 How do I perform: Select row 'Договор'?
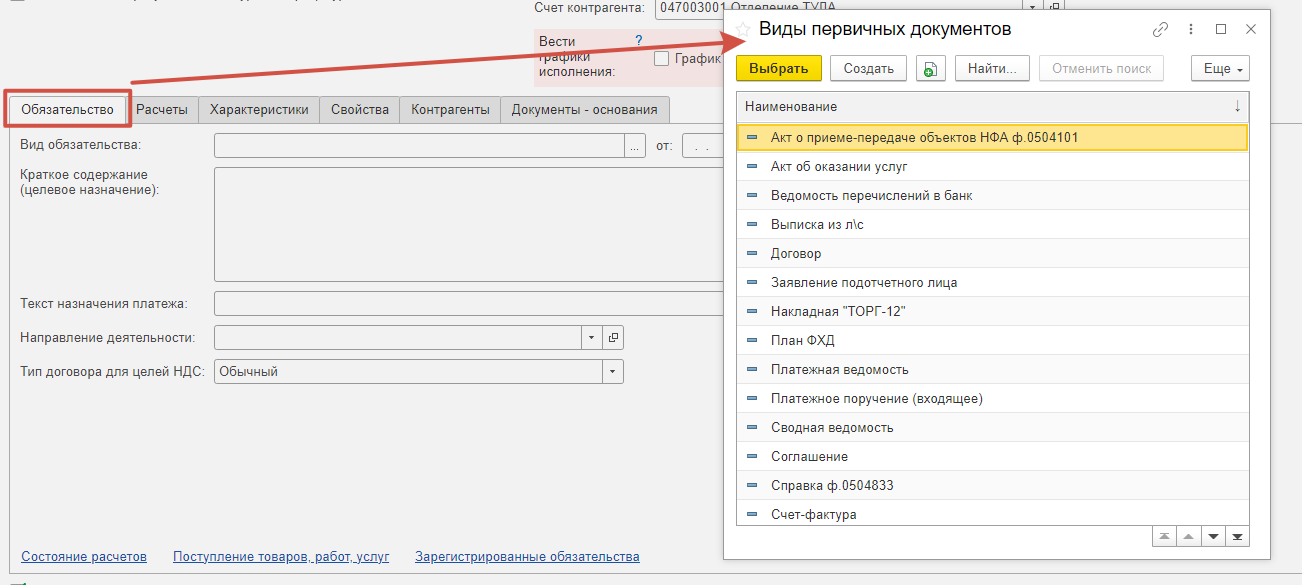pyautogui.click(x=992, y=253)
